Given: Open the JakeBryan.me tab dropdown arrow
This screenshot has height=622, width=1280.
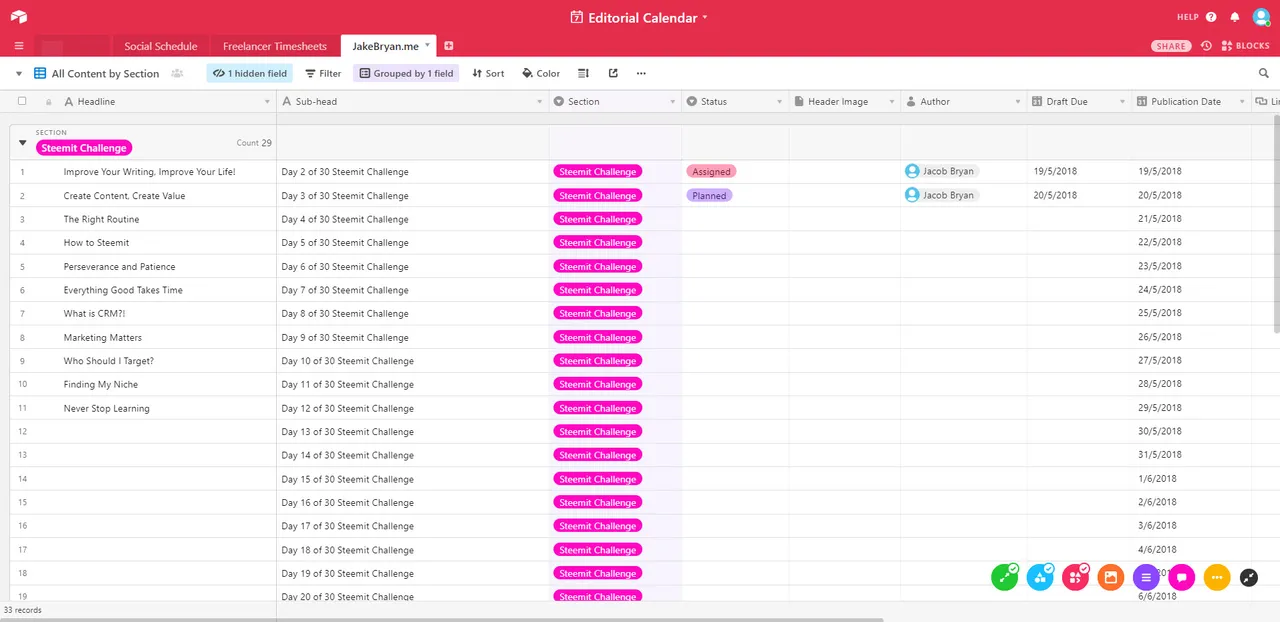Looking at the screenshot, I should [x=428, y=45].
